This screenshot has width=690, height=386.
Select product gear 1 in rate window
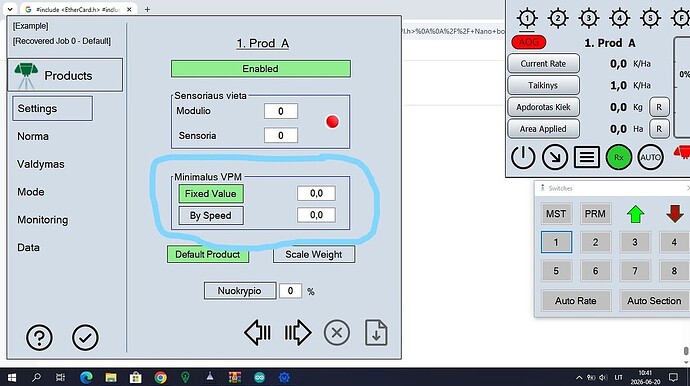tap(527, 18)
